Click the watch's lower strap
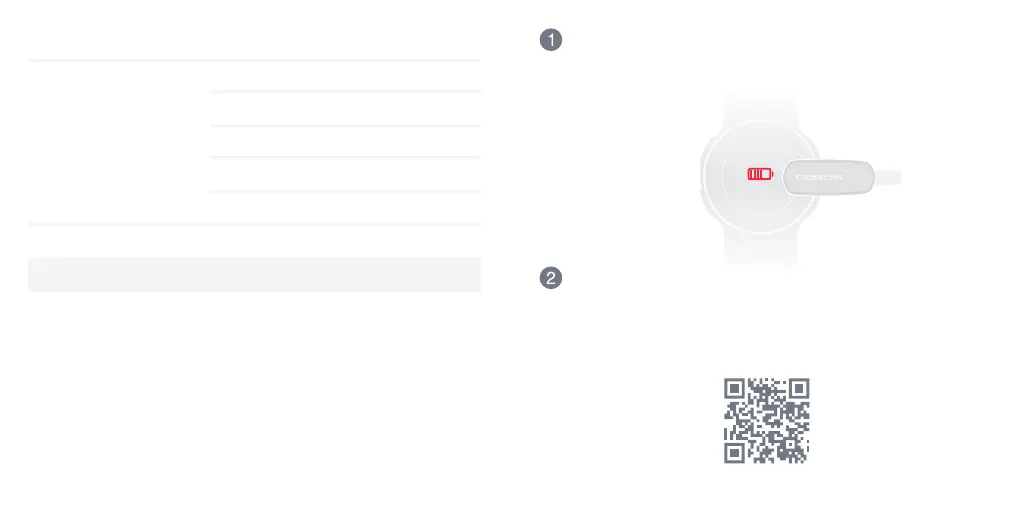 [760, 250]
